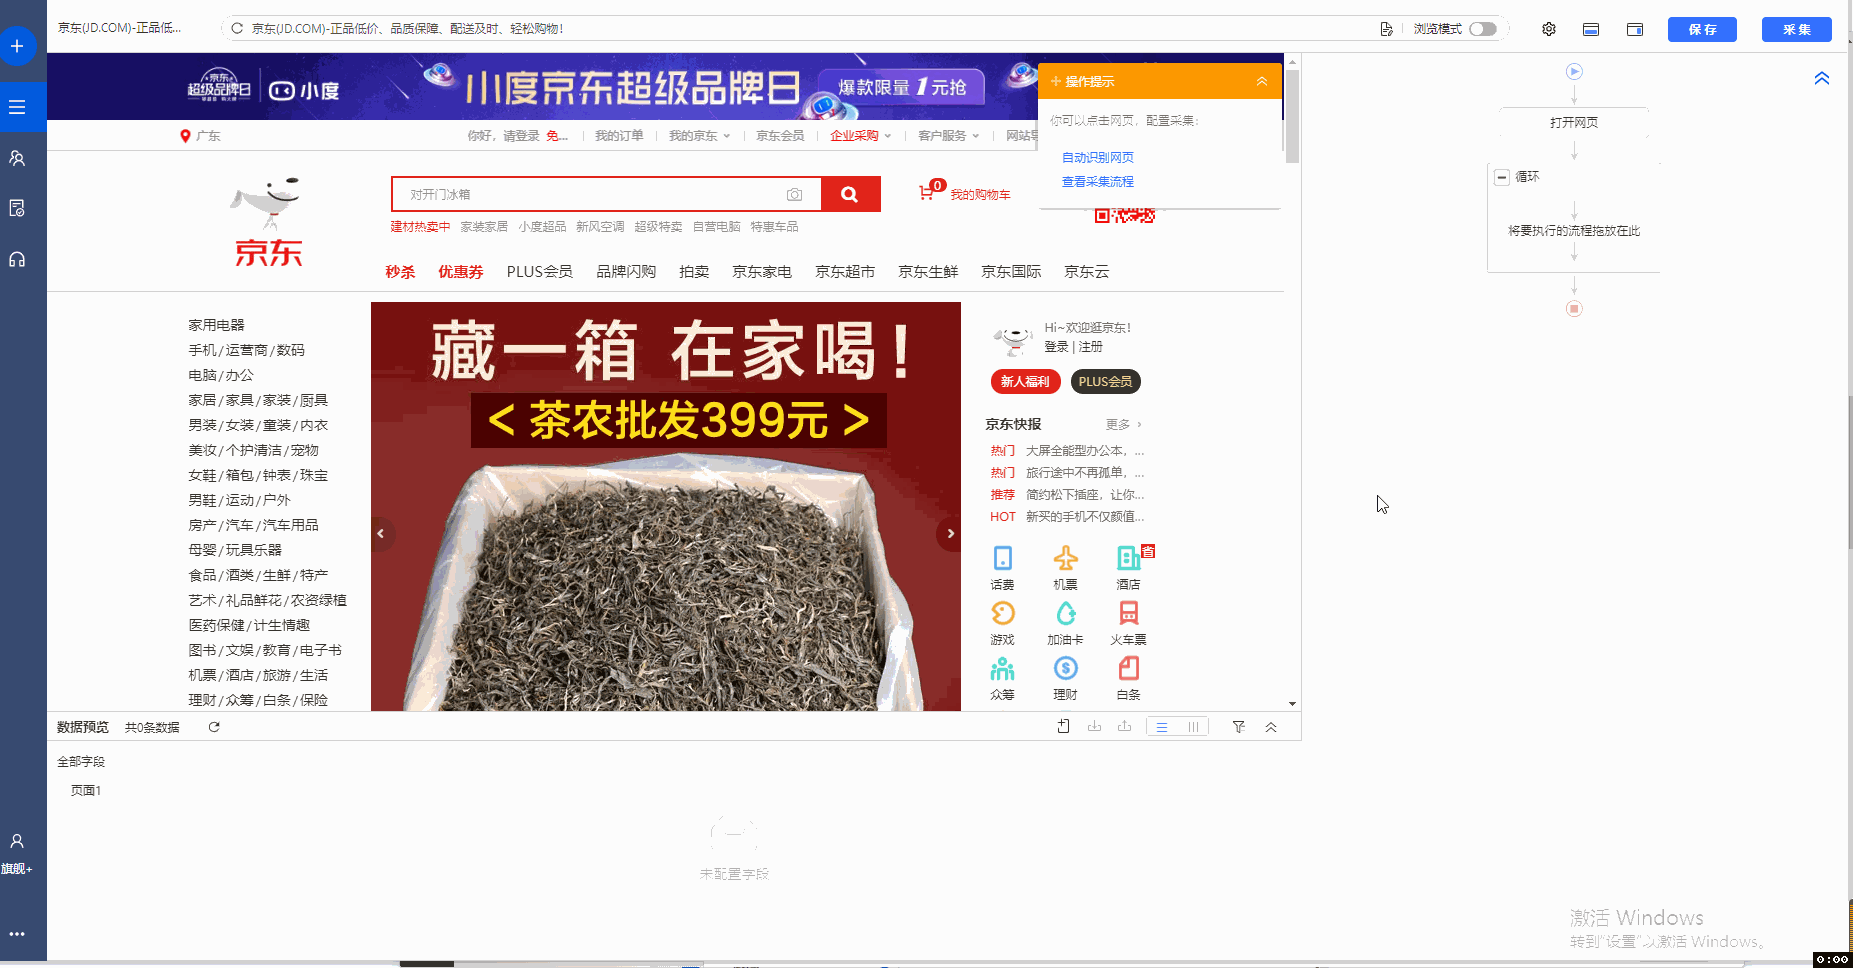Collapse the workflow panel double chevron
The image size is (1853, 968).
pyautogui.click(x=1822, y=78)
